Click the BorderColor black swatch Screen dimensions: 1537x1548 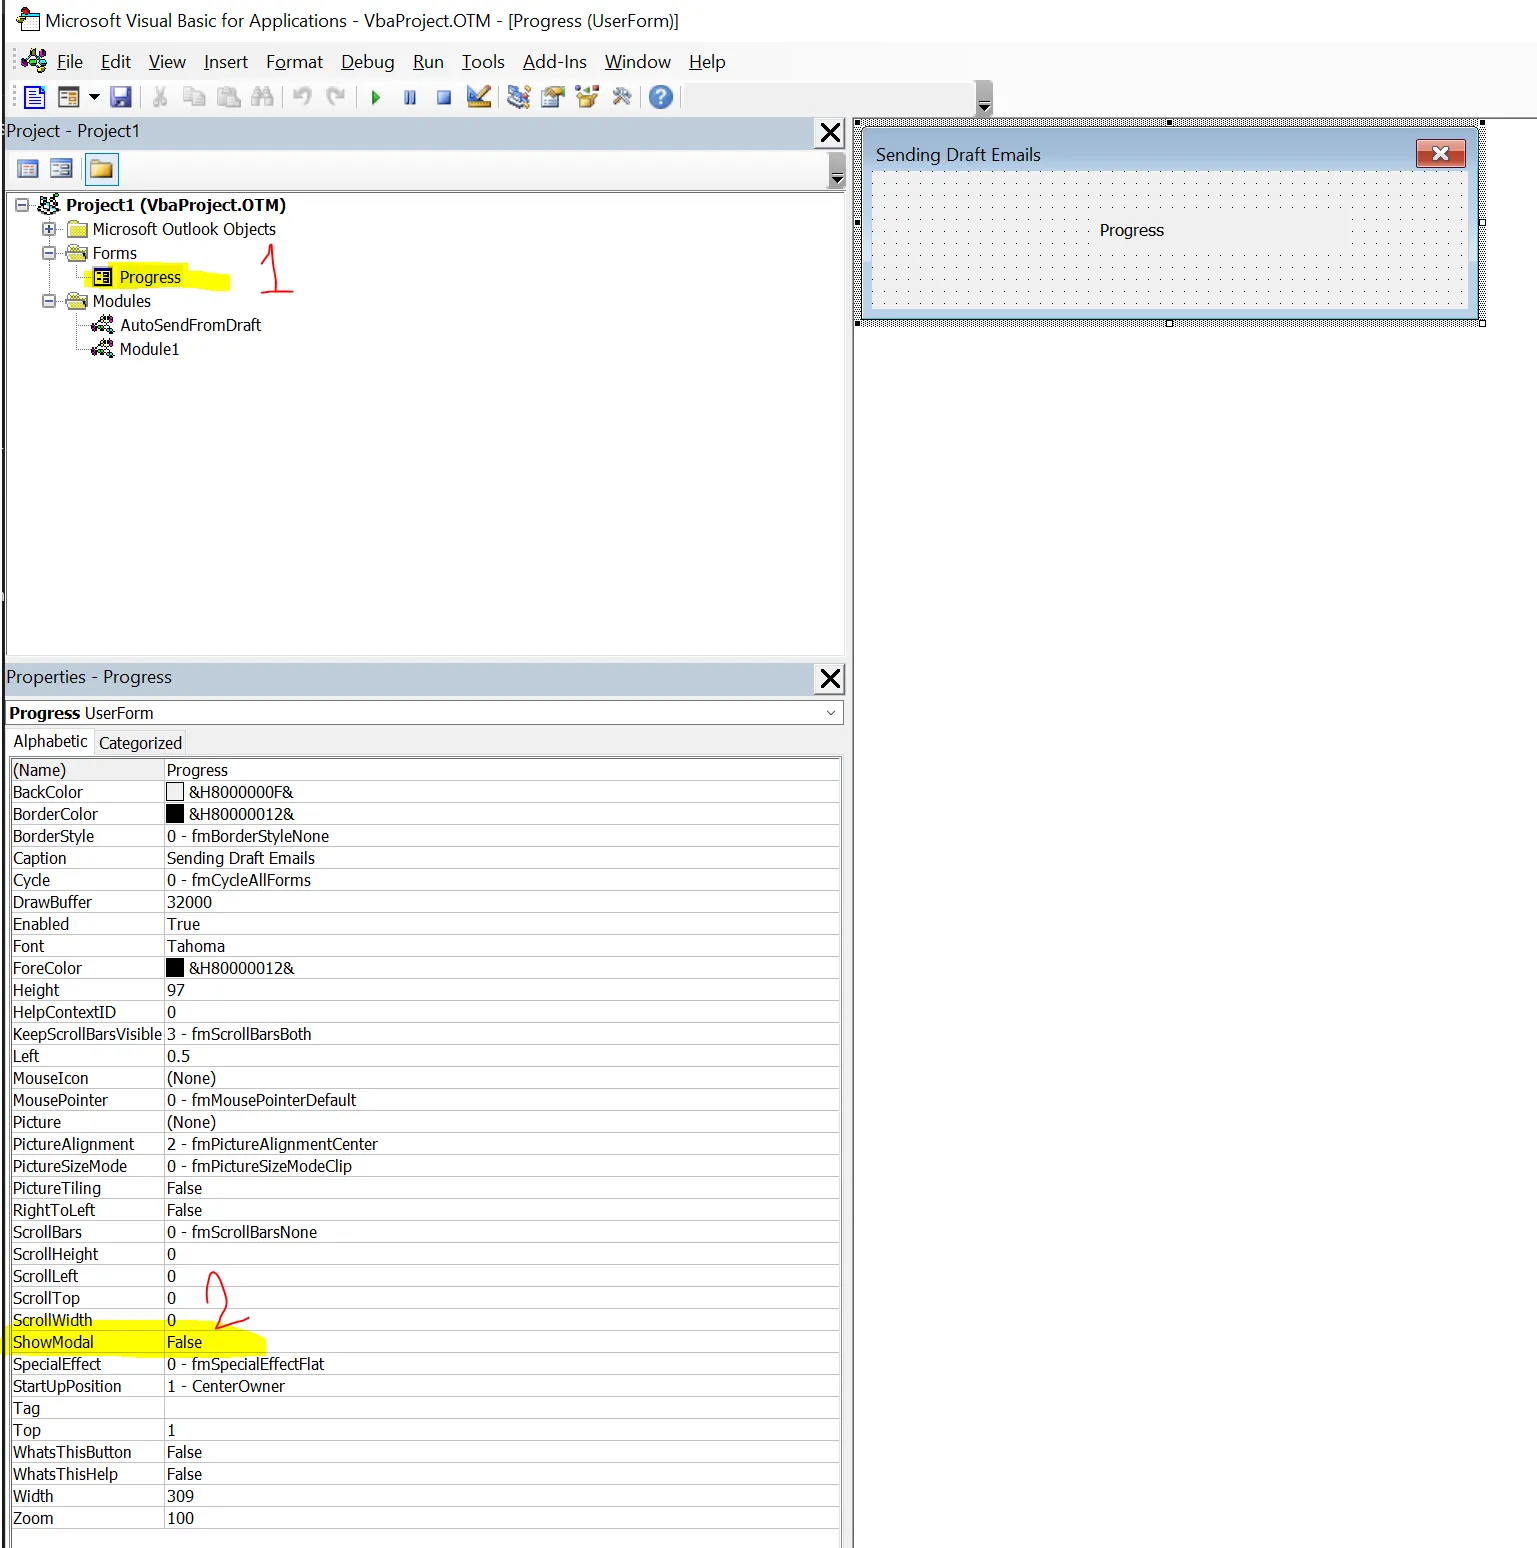pyautogui.click(x=175, y=814)
